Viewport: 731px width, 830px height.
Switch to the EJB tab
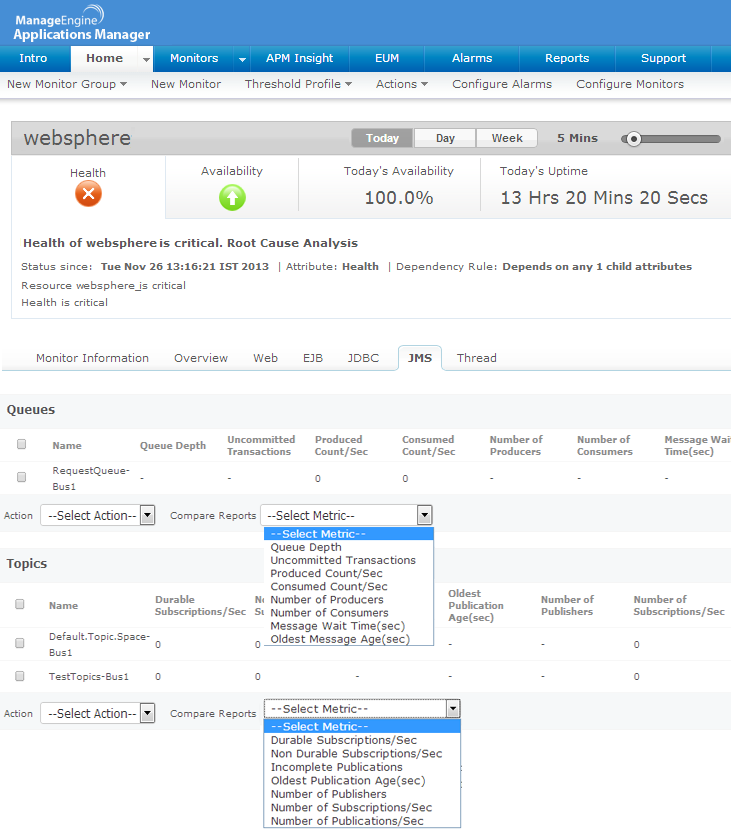[313, 358]
